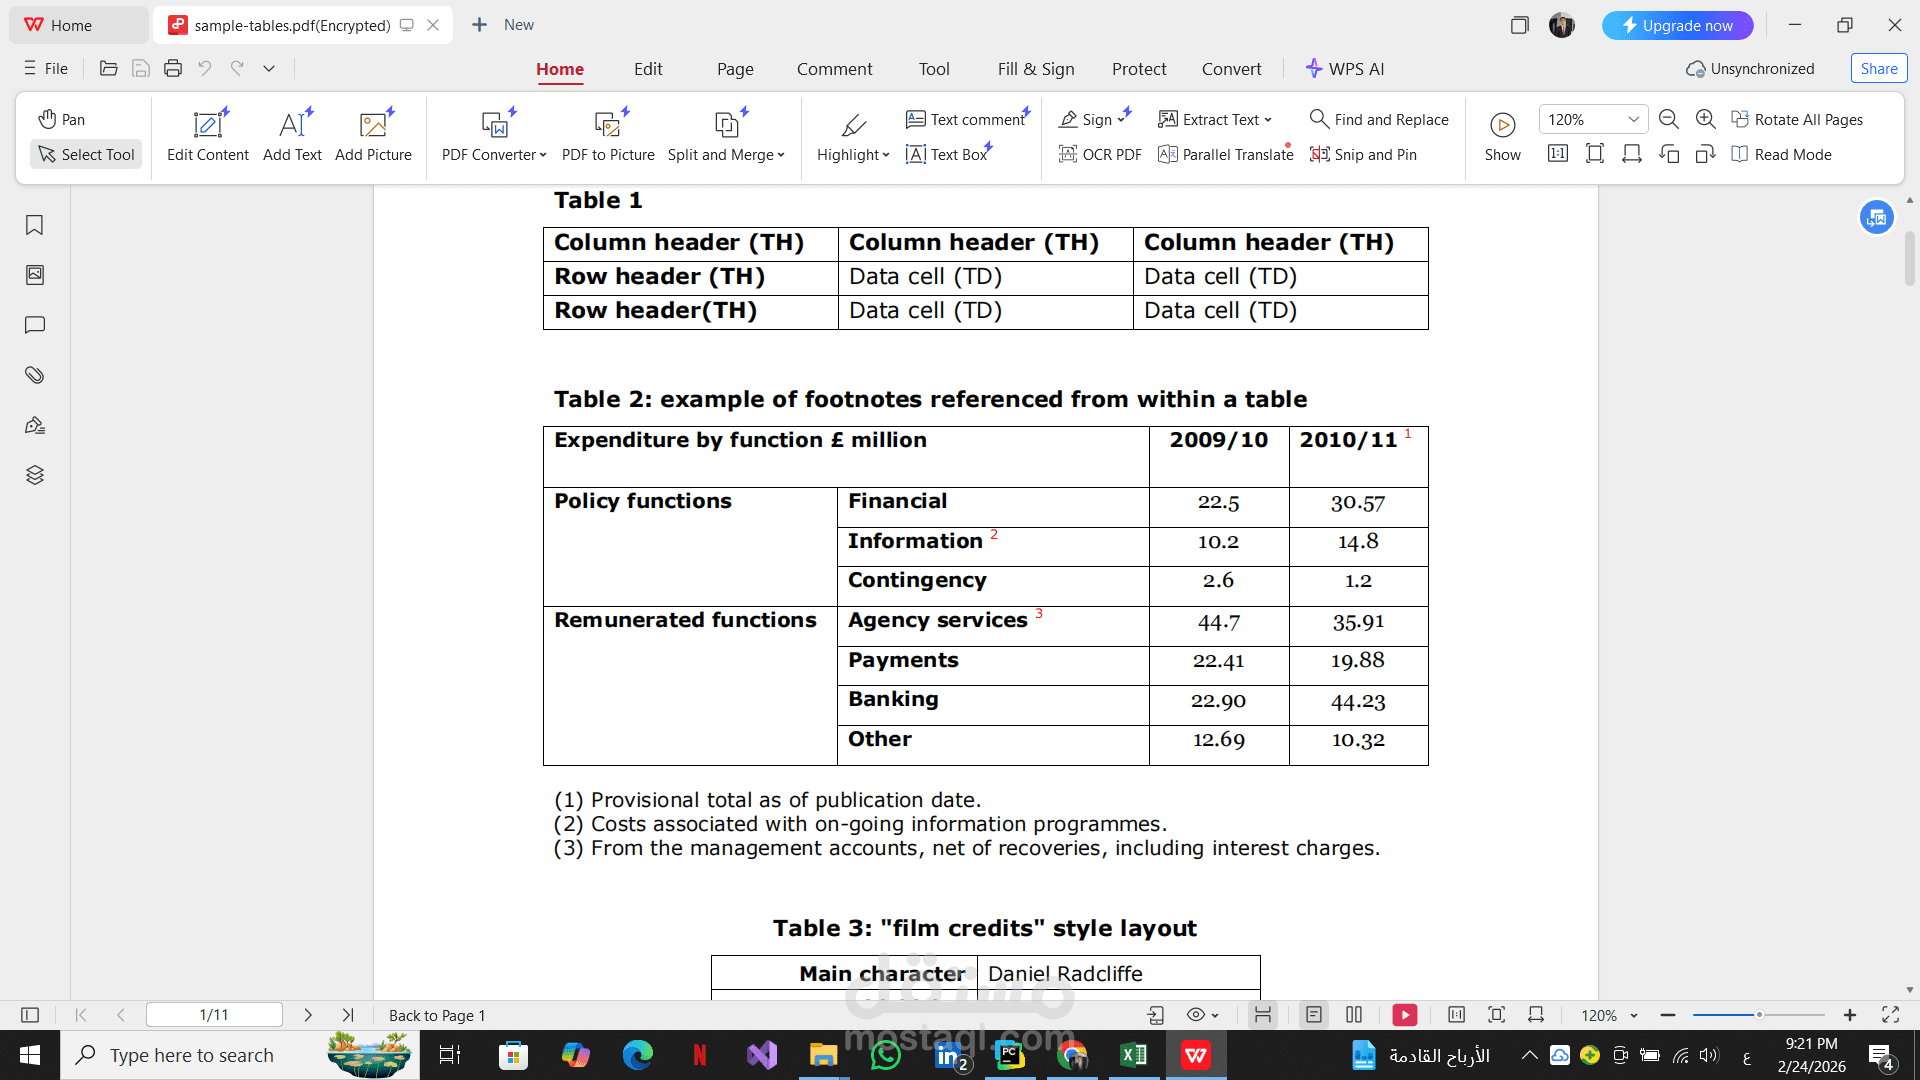Click the Upgrade now button
The image size is (1920, 1080).
tap(1677, 25)
